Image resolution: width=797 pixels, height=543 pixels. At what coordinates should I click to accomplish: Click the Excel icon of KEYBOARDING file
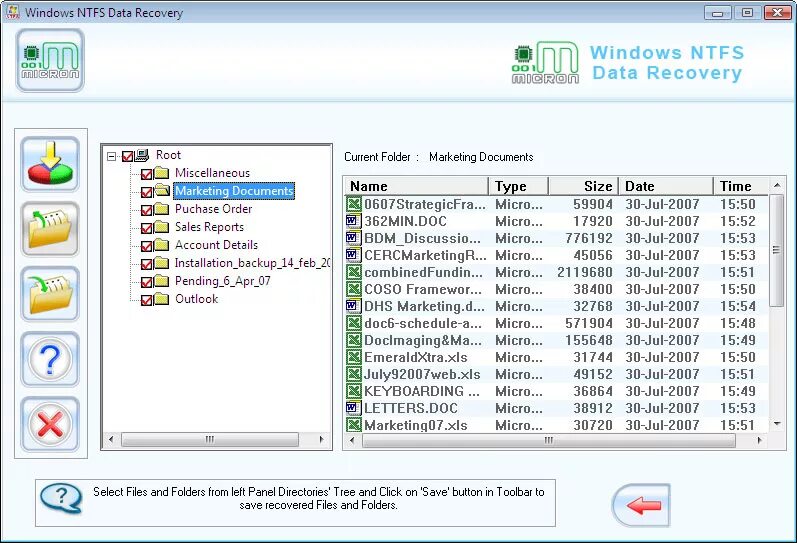(x=353, y=391)
